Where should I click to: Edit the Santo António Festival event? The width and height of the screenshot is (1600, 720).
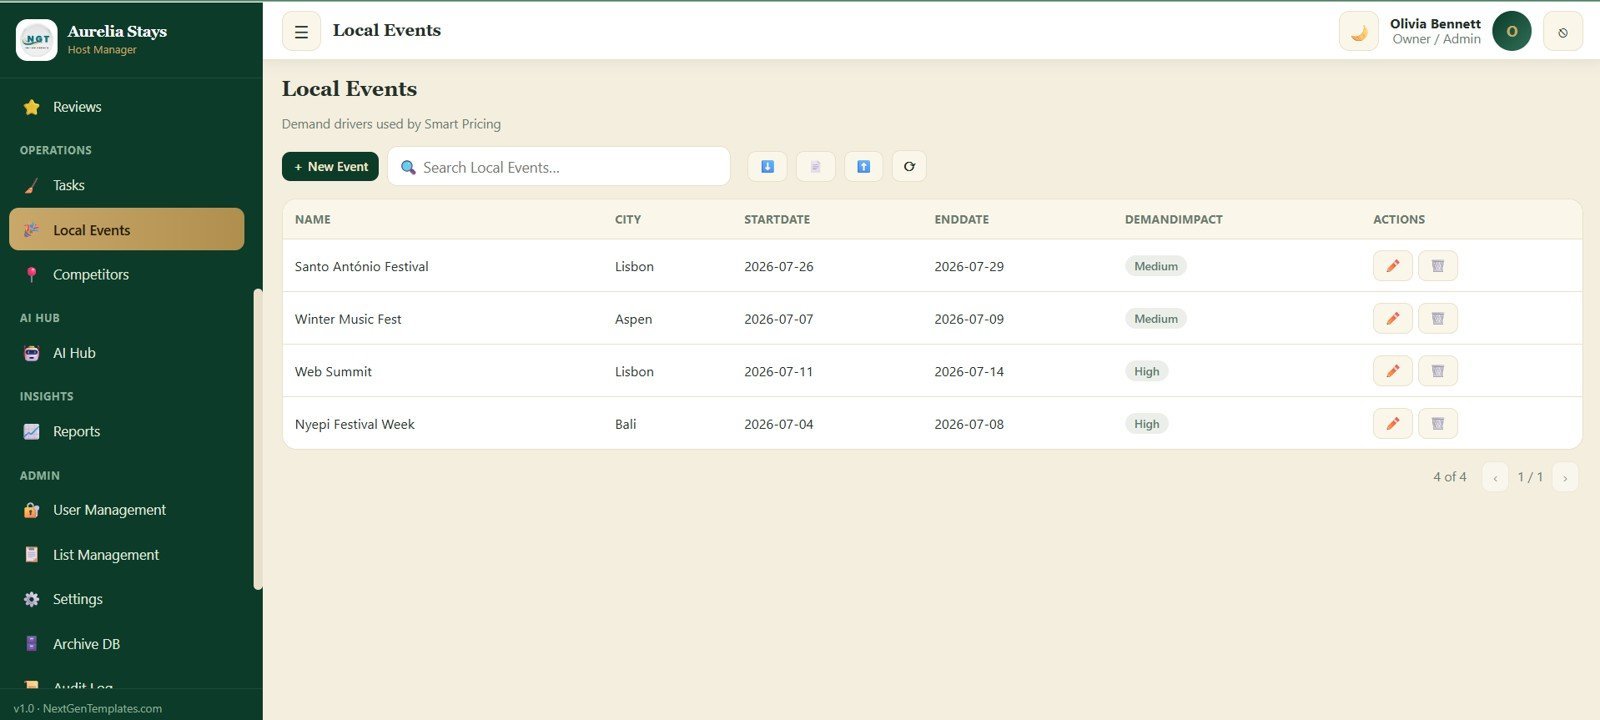1392,266
